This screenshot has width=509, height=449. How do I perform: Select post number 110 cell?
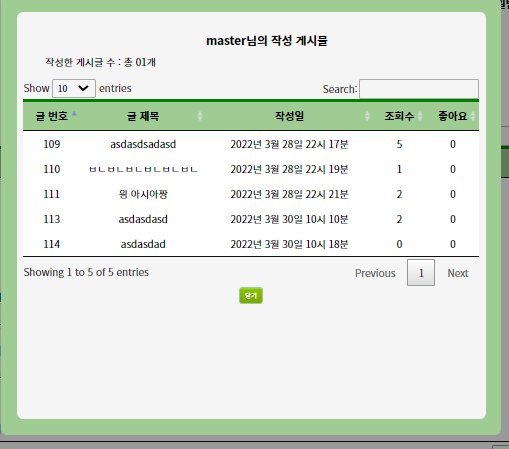[52, 169]
